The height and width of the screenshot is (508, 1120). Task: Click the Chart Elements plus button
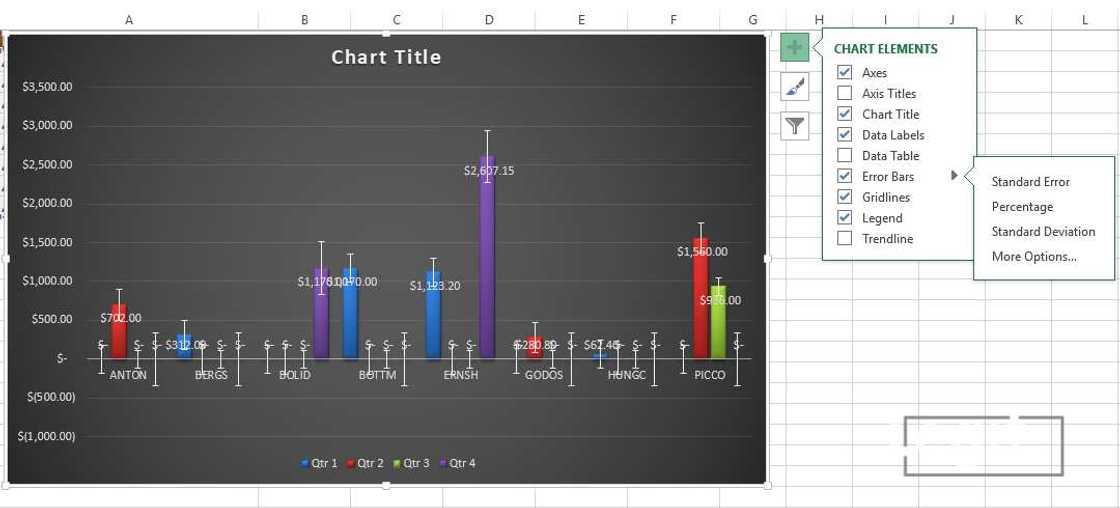coord(794,48)
